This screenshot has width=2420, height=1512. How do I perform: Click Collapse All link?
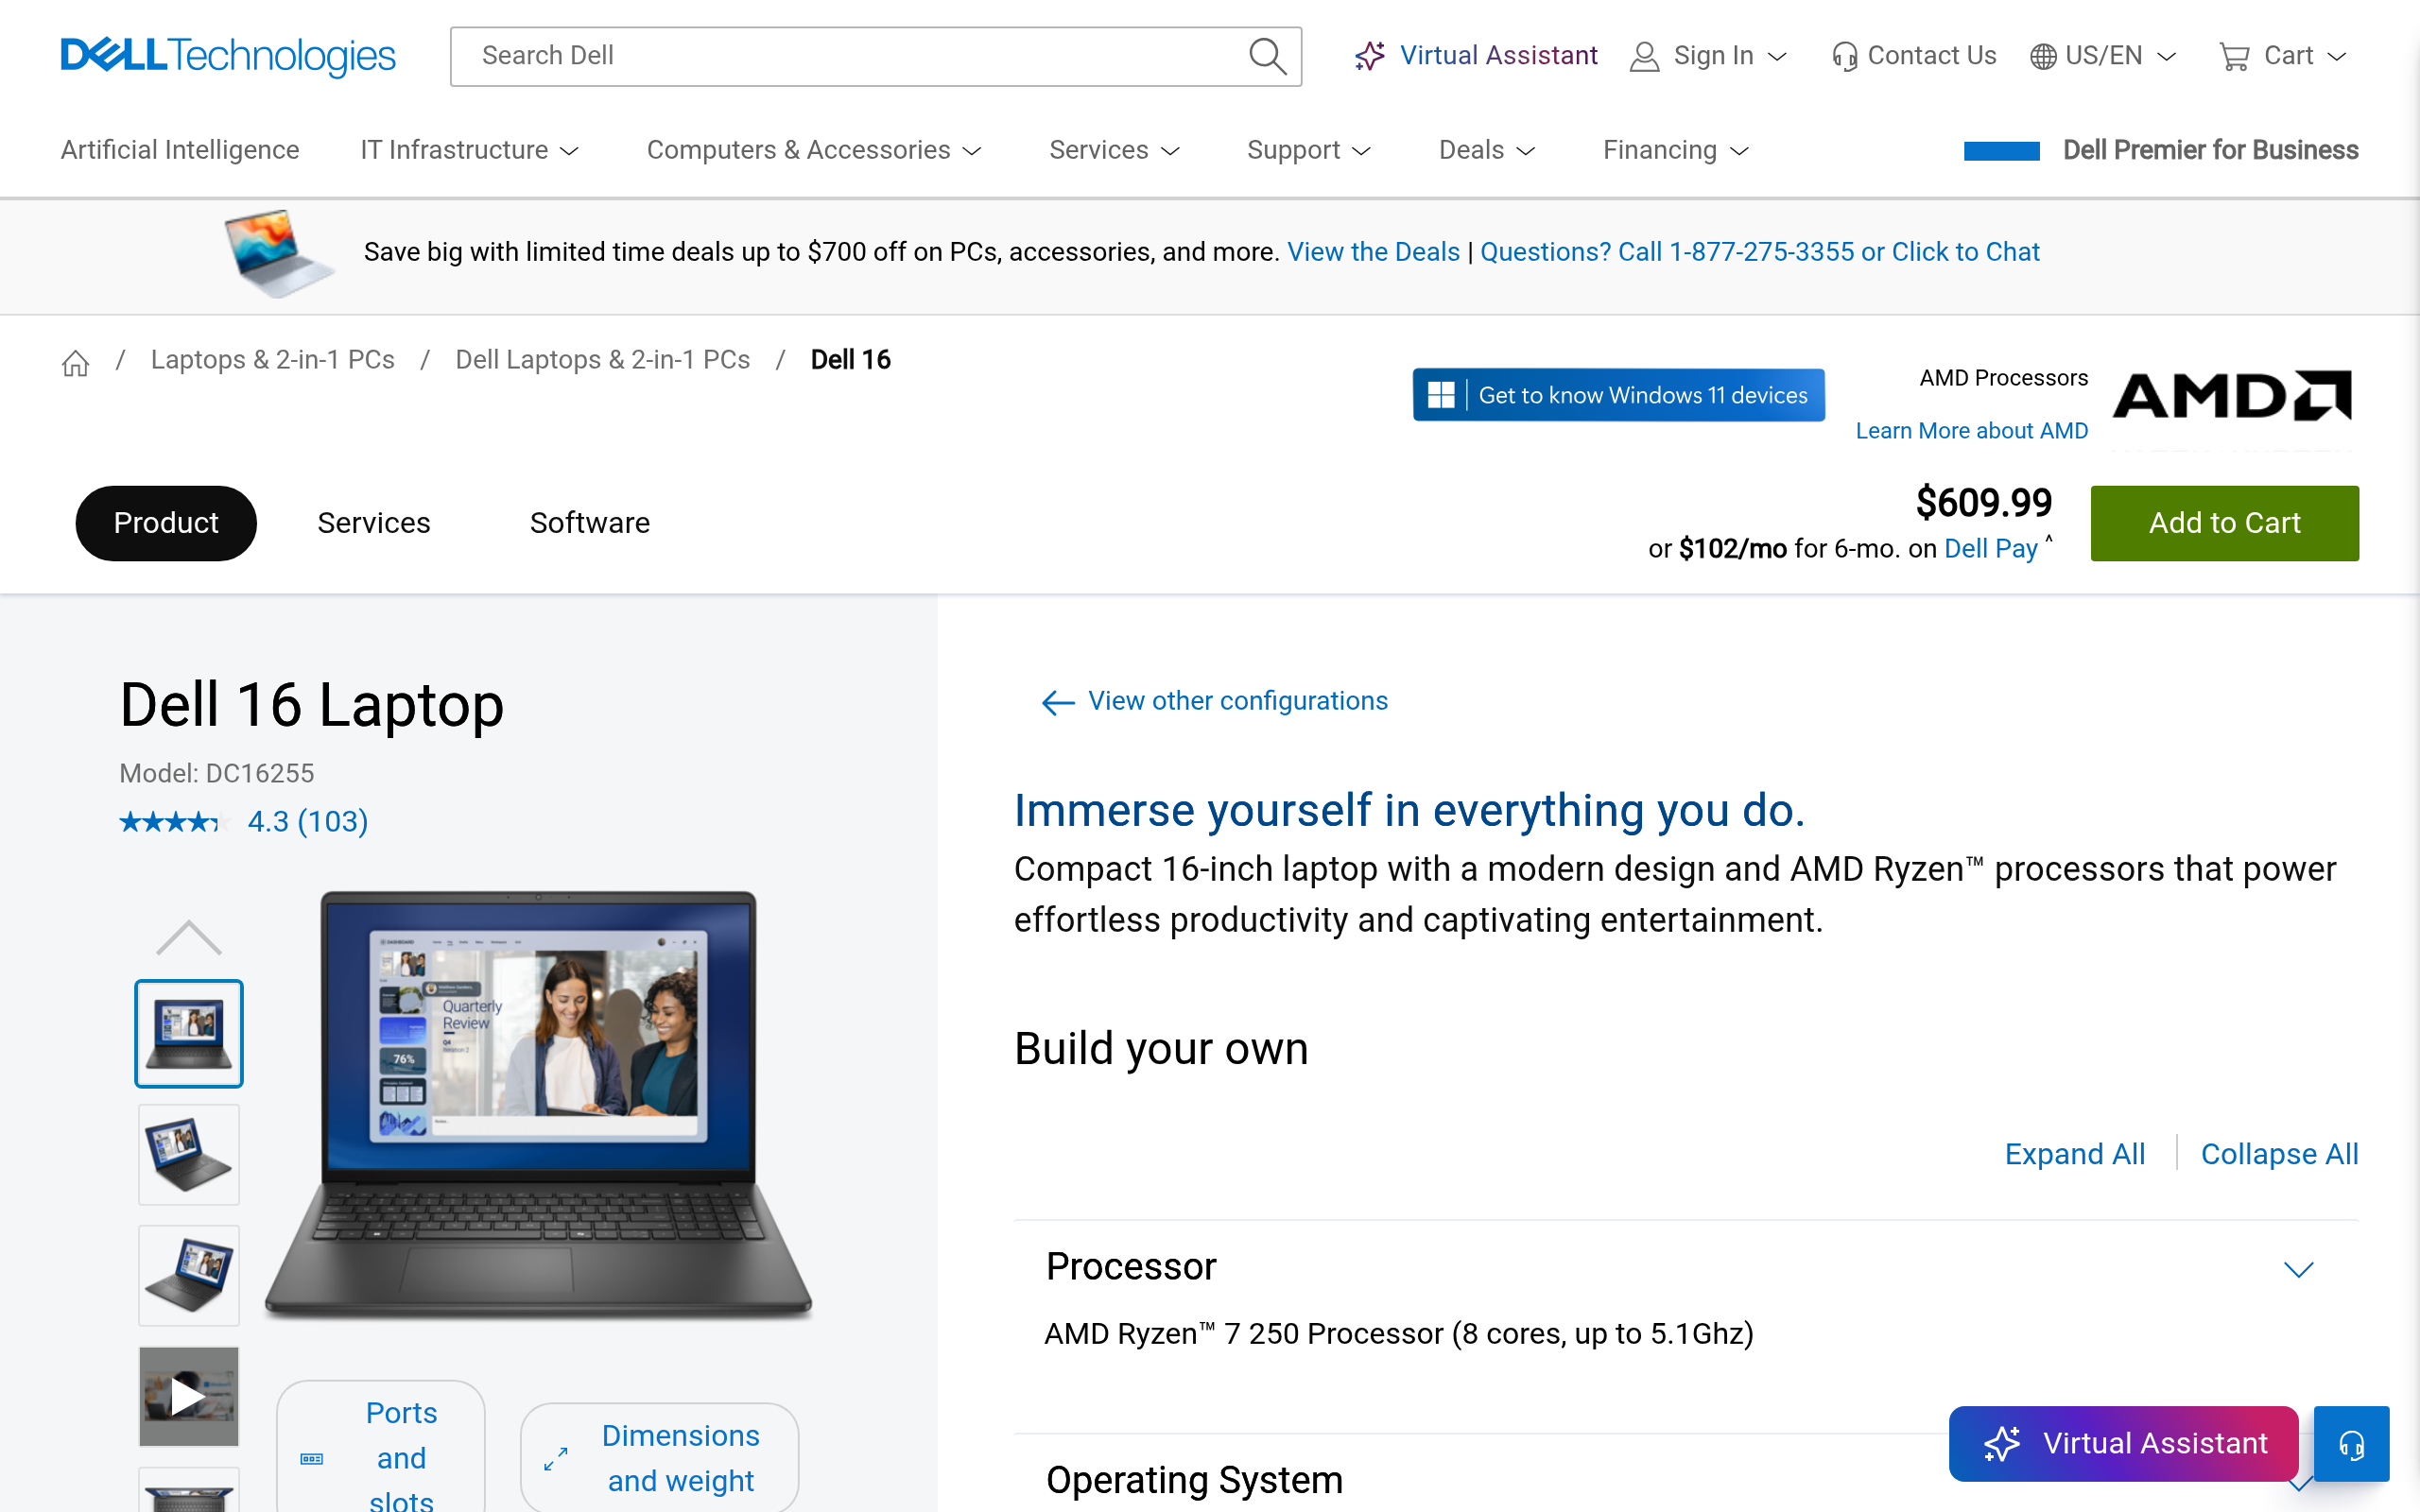tap(2279, 1154)
